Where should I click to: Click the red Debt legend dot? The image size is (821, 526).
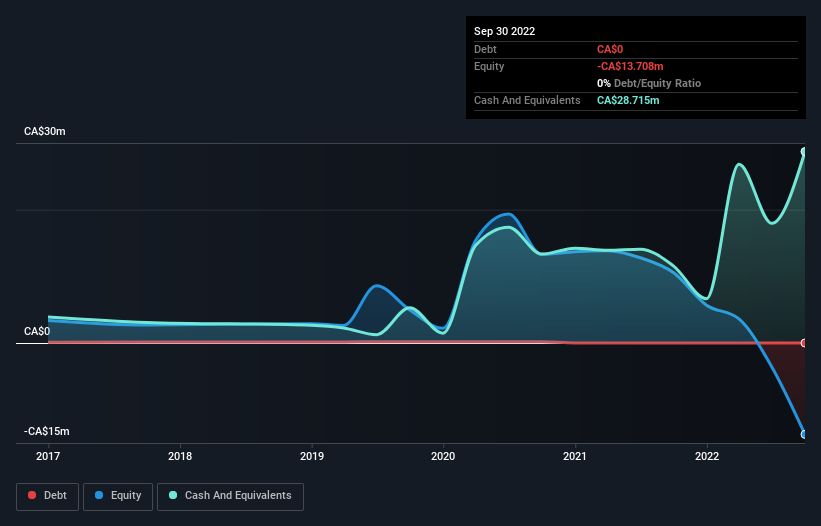[32, 495]
